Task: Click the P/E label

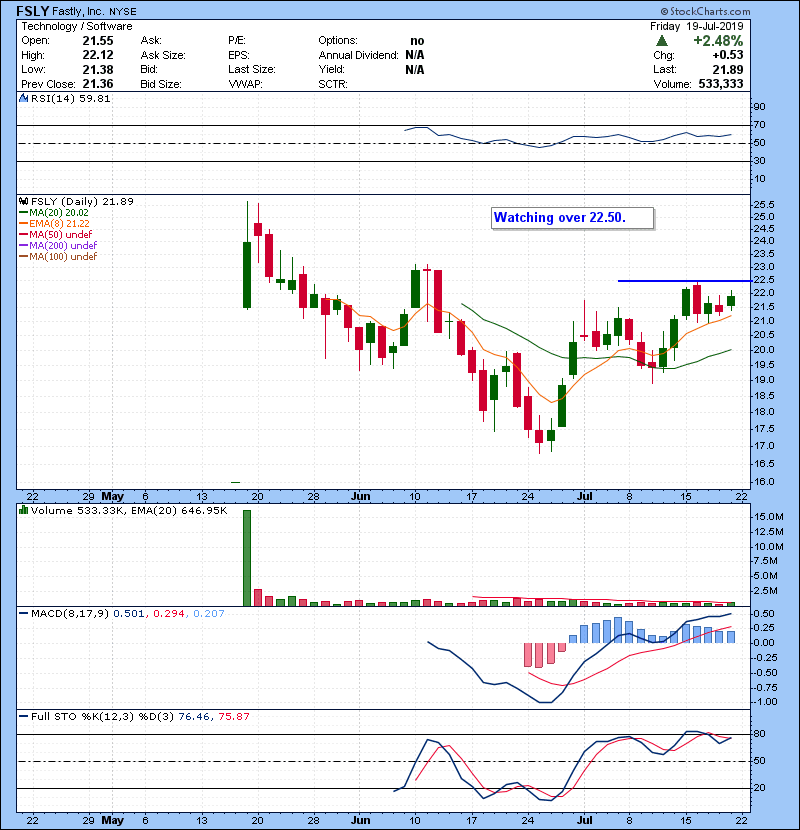Action: (236, 41)
